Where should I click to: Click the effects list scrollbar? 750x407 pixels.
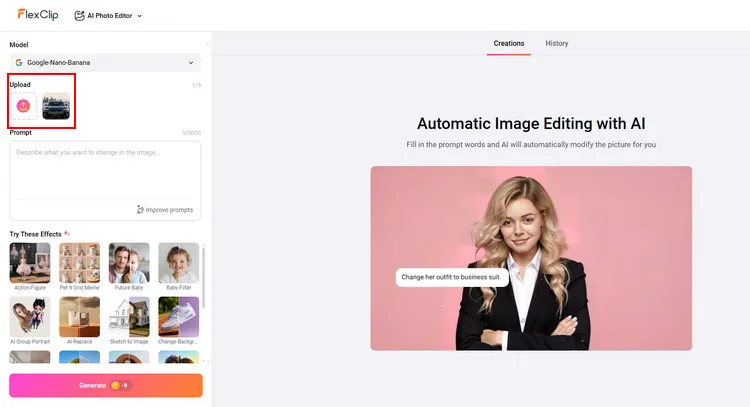point(204,277)
